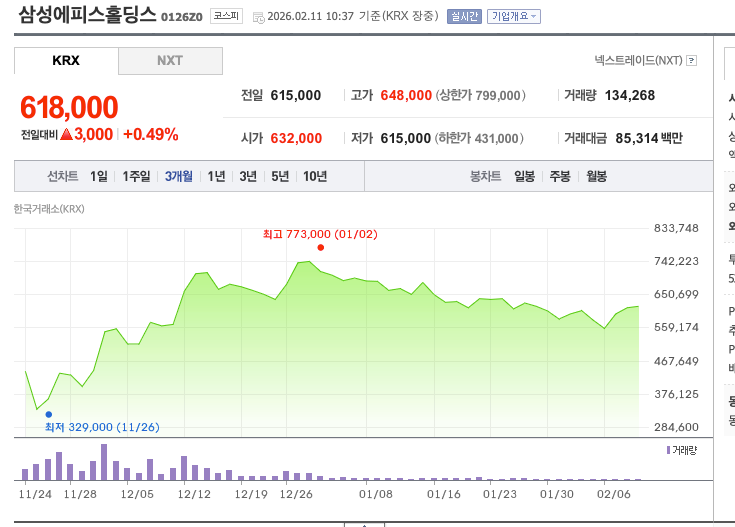735x527 pixels.
Task: Click the 넥스트레이드(NXT) link
Action: (638, 60)
